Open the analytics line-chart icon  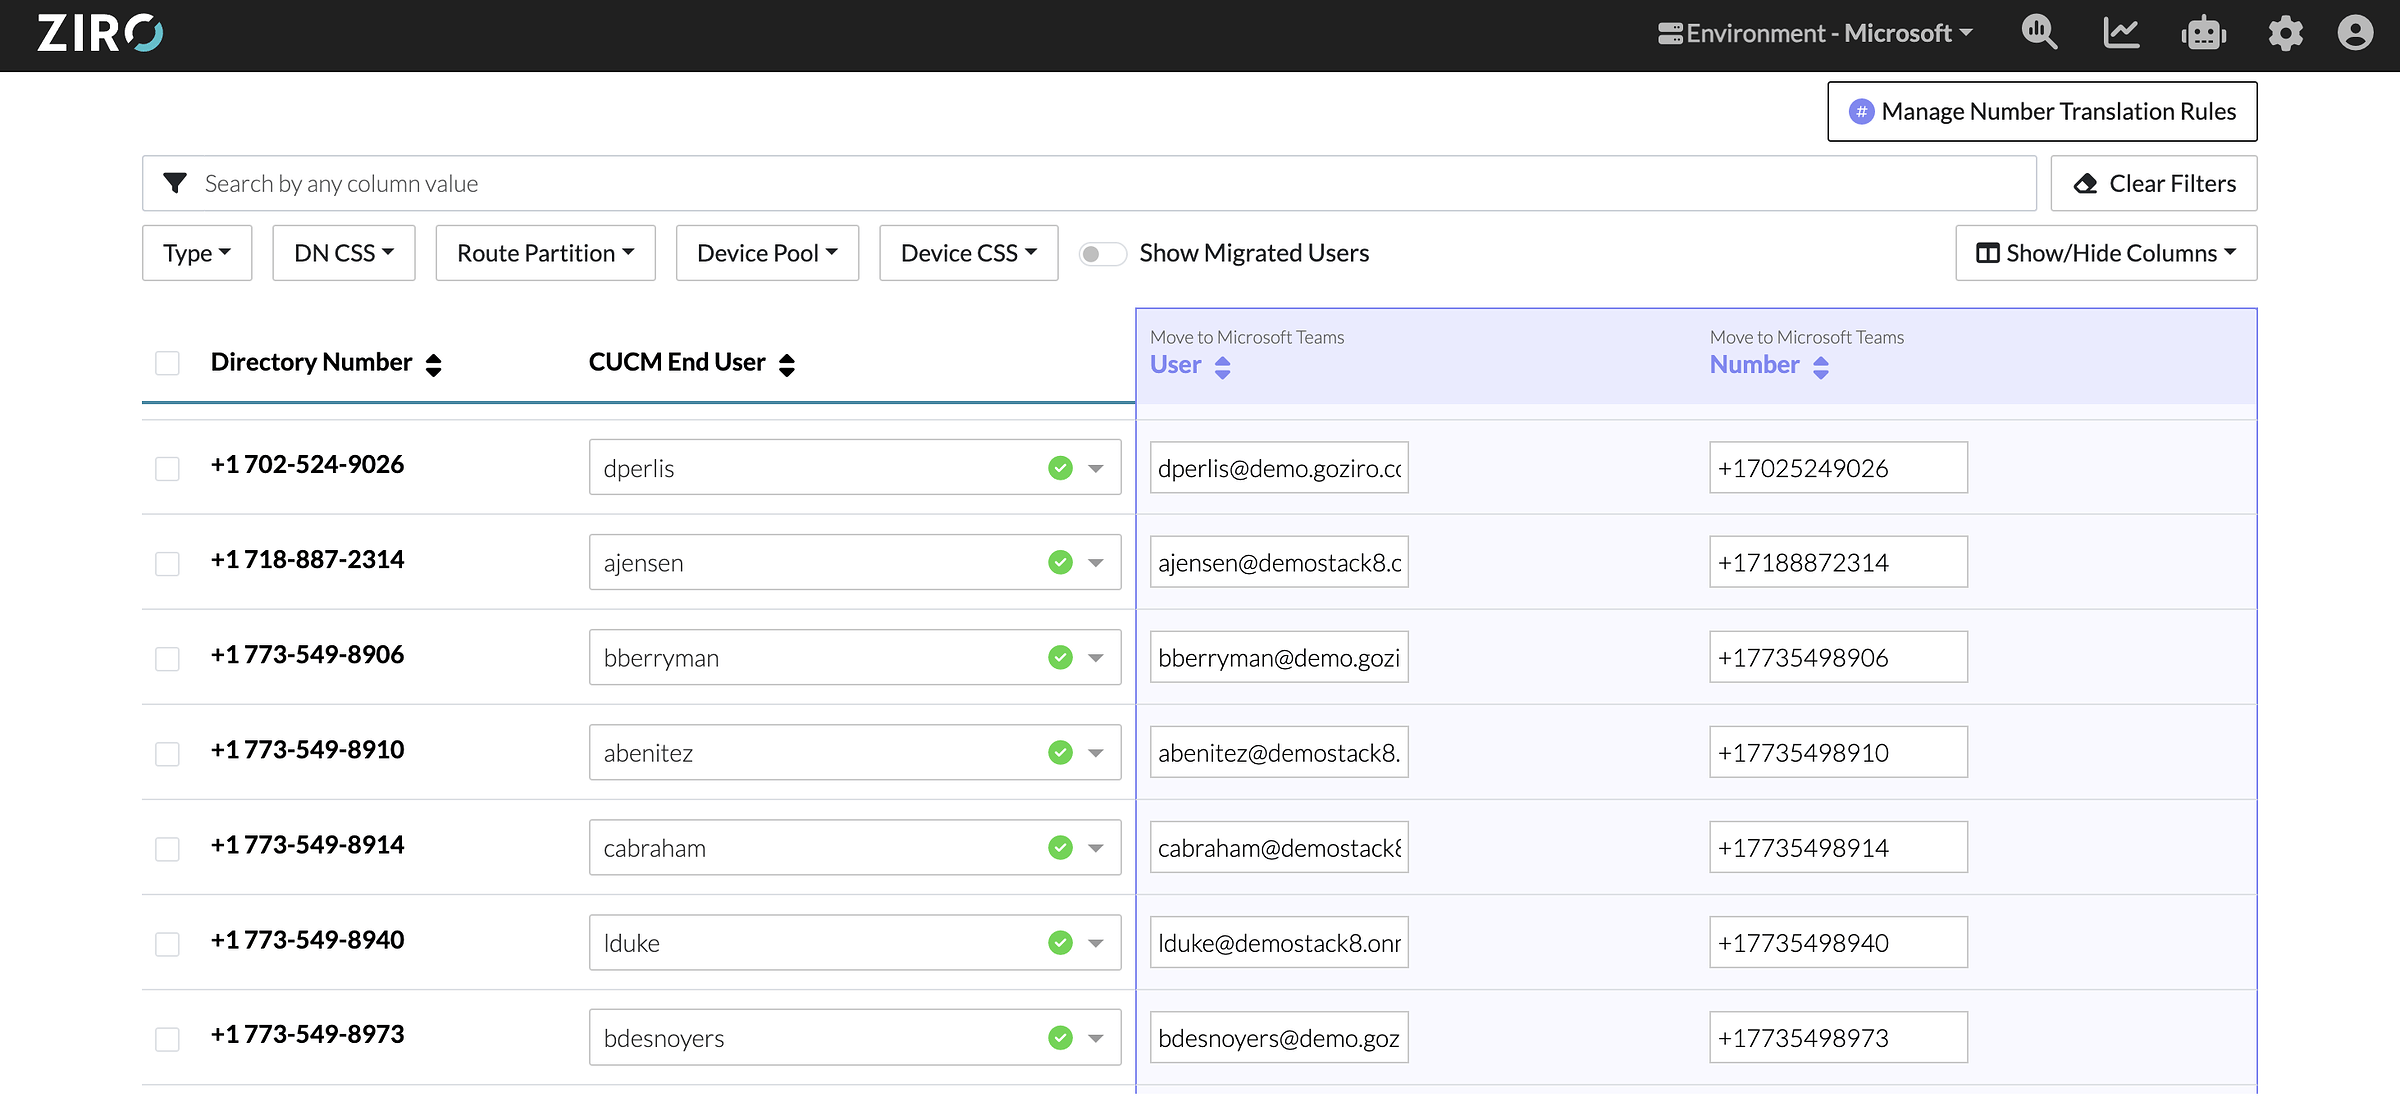click(x=2121, y=32)
